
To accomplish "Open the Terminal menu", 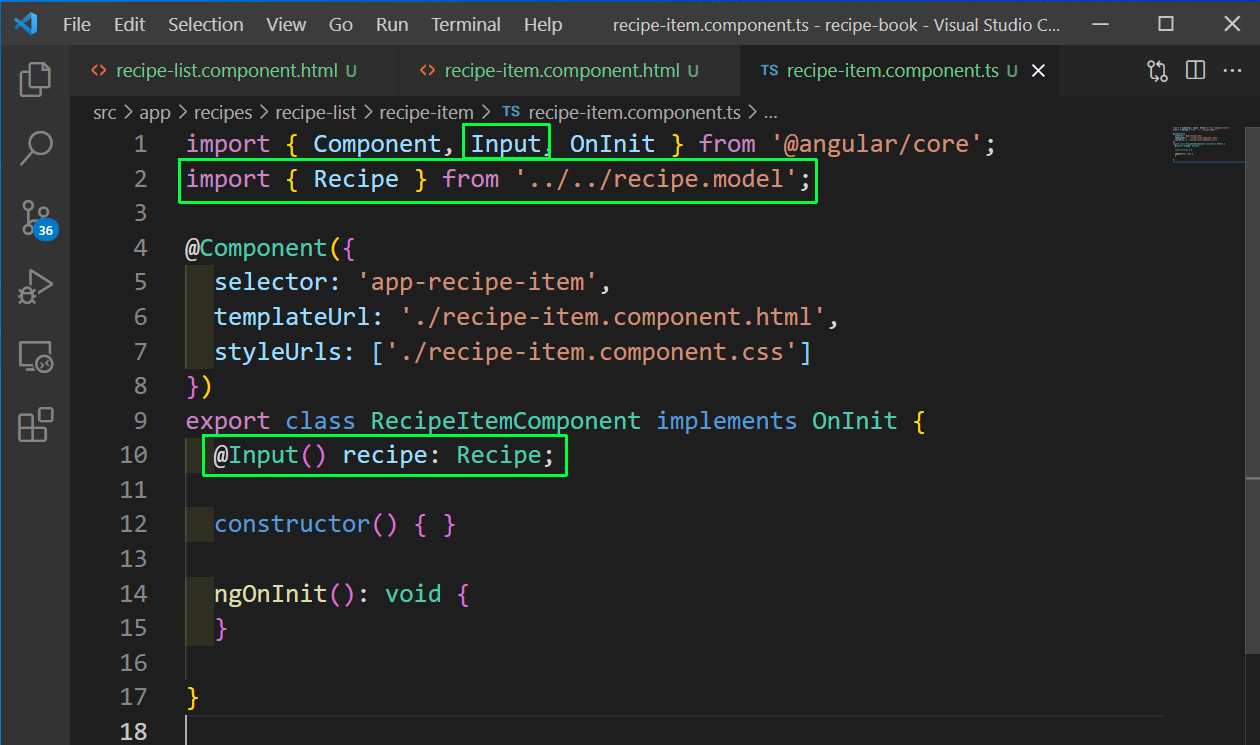I will tap(466, 24).
